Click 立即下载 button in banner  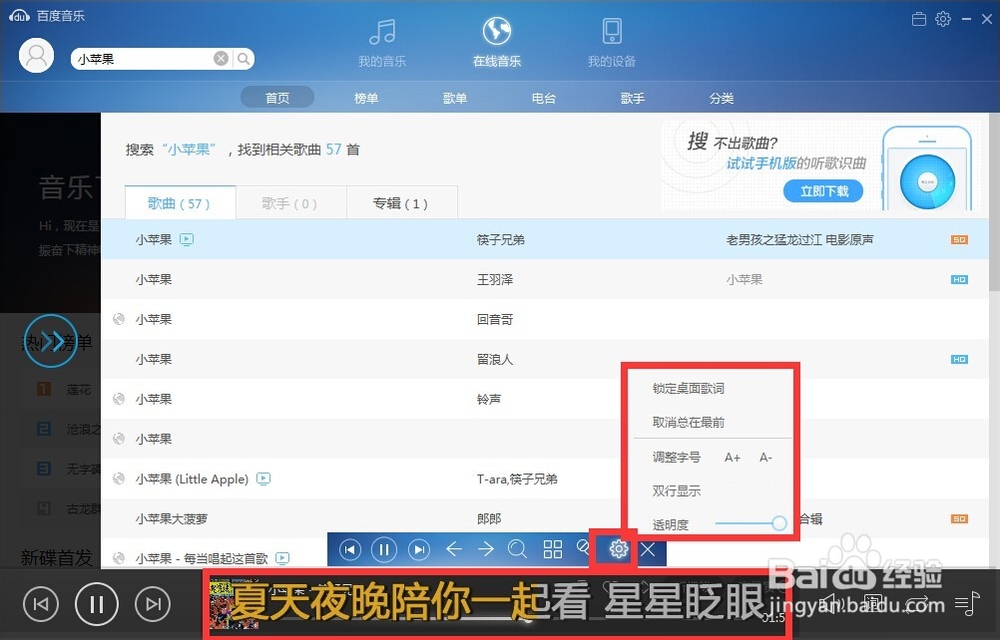click(x=823, y=191)
